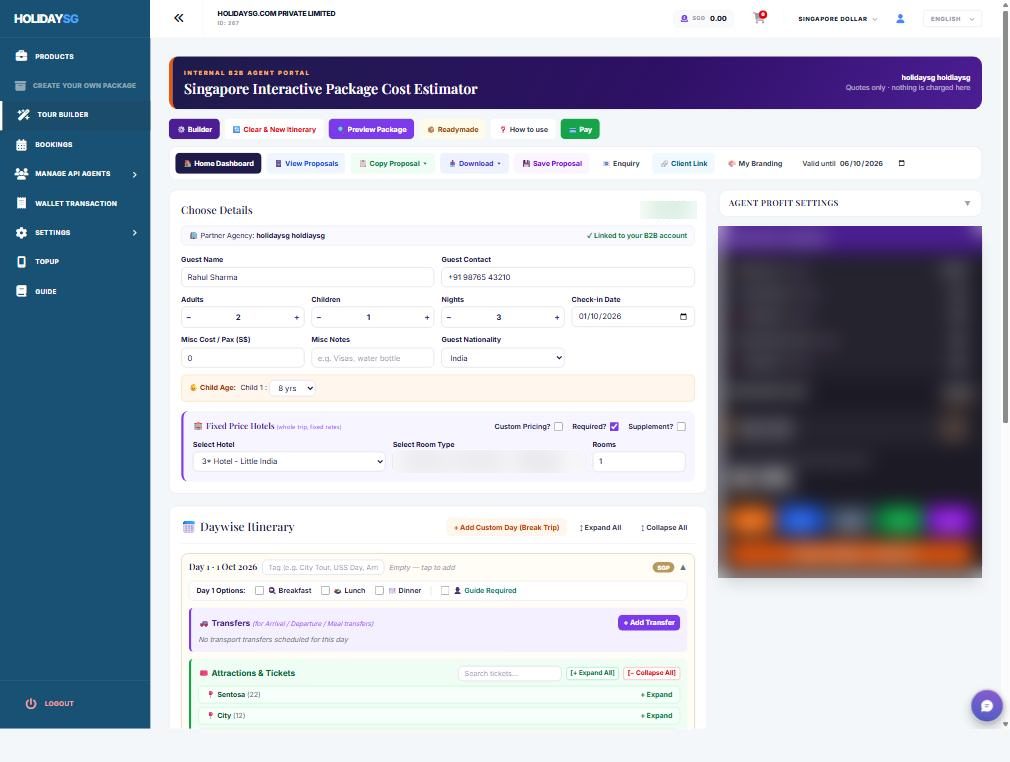Open Home Dashboard

coord(218,164)
